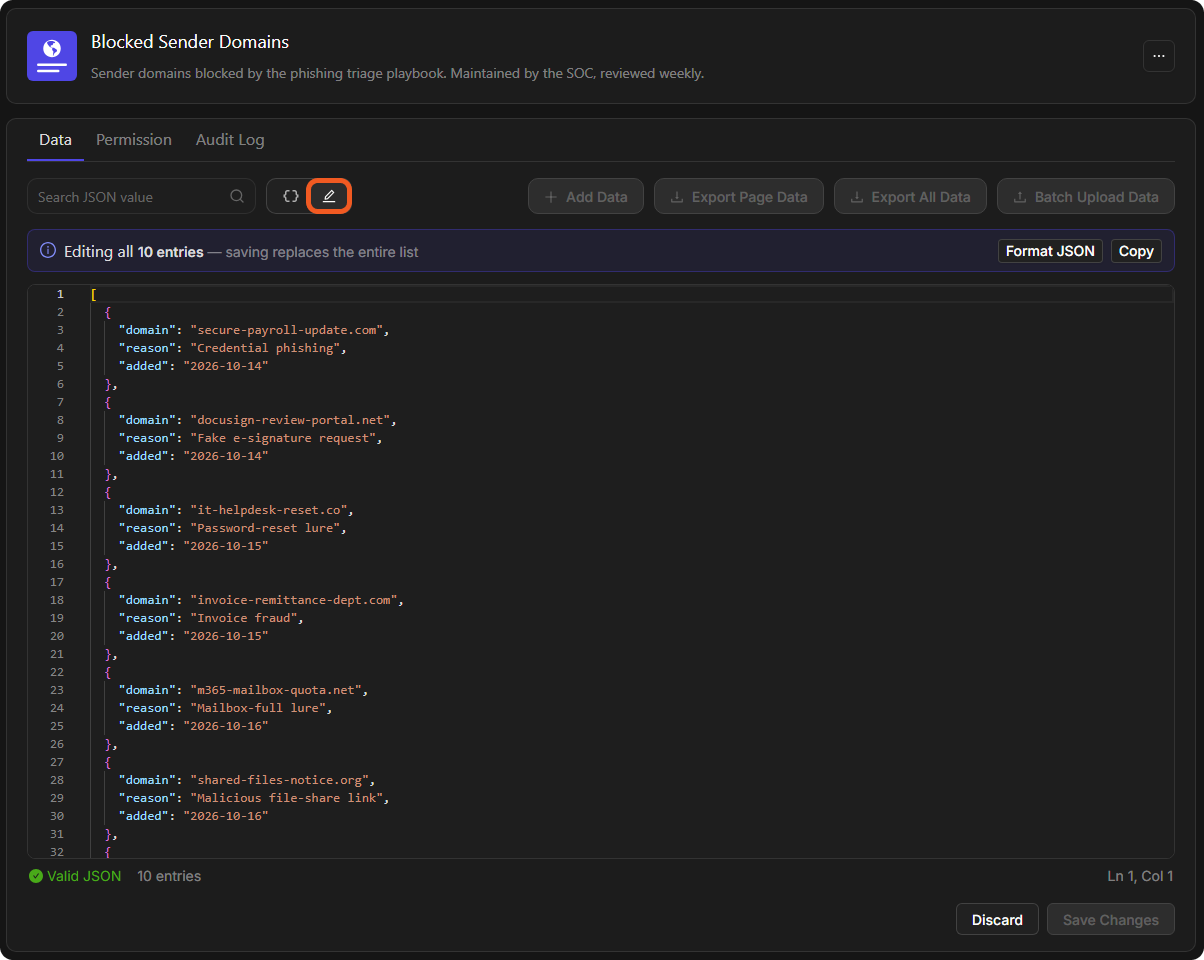This screenshot has width=1204, height=960.
Task: Click Export All Data button
Action: [x=910, y=196]
